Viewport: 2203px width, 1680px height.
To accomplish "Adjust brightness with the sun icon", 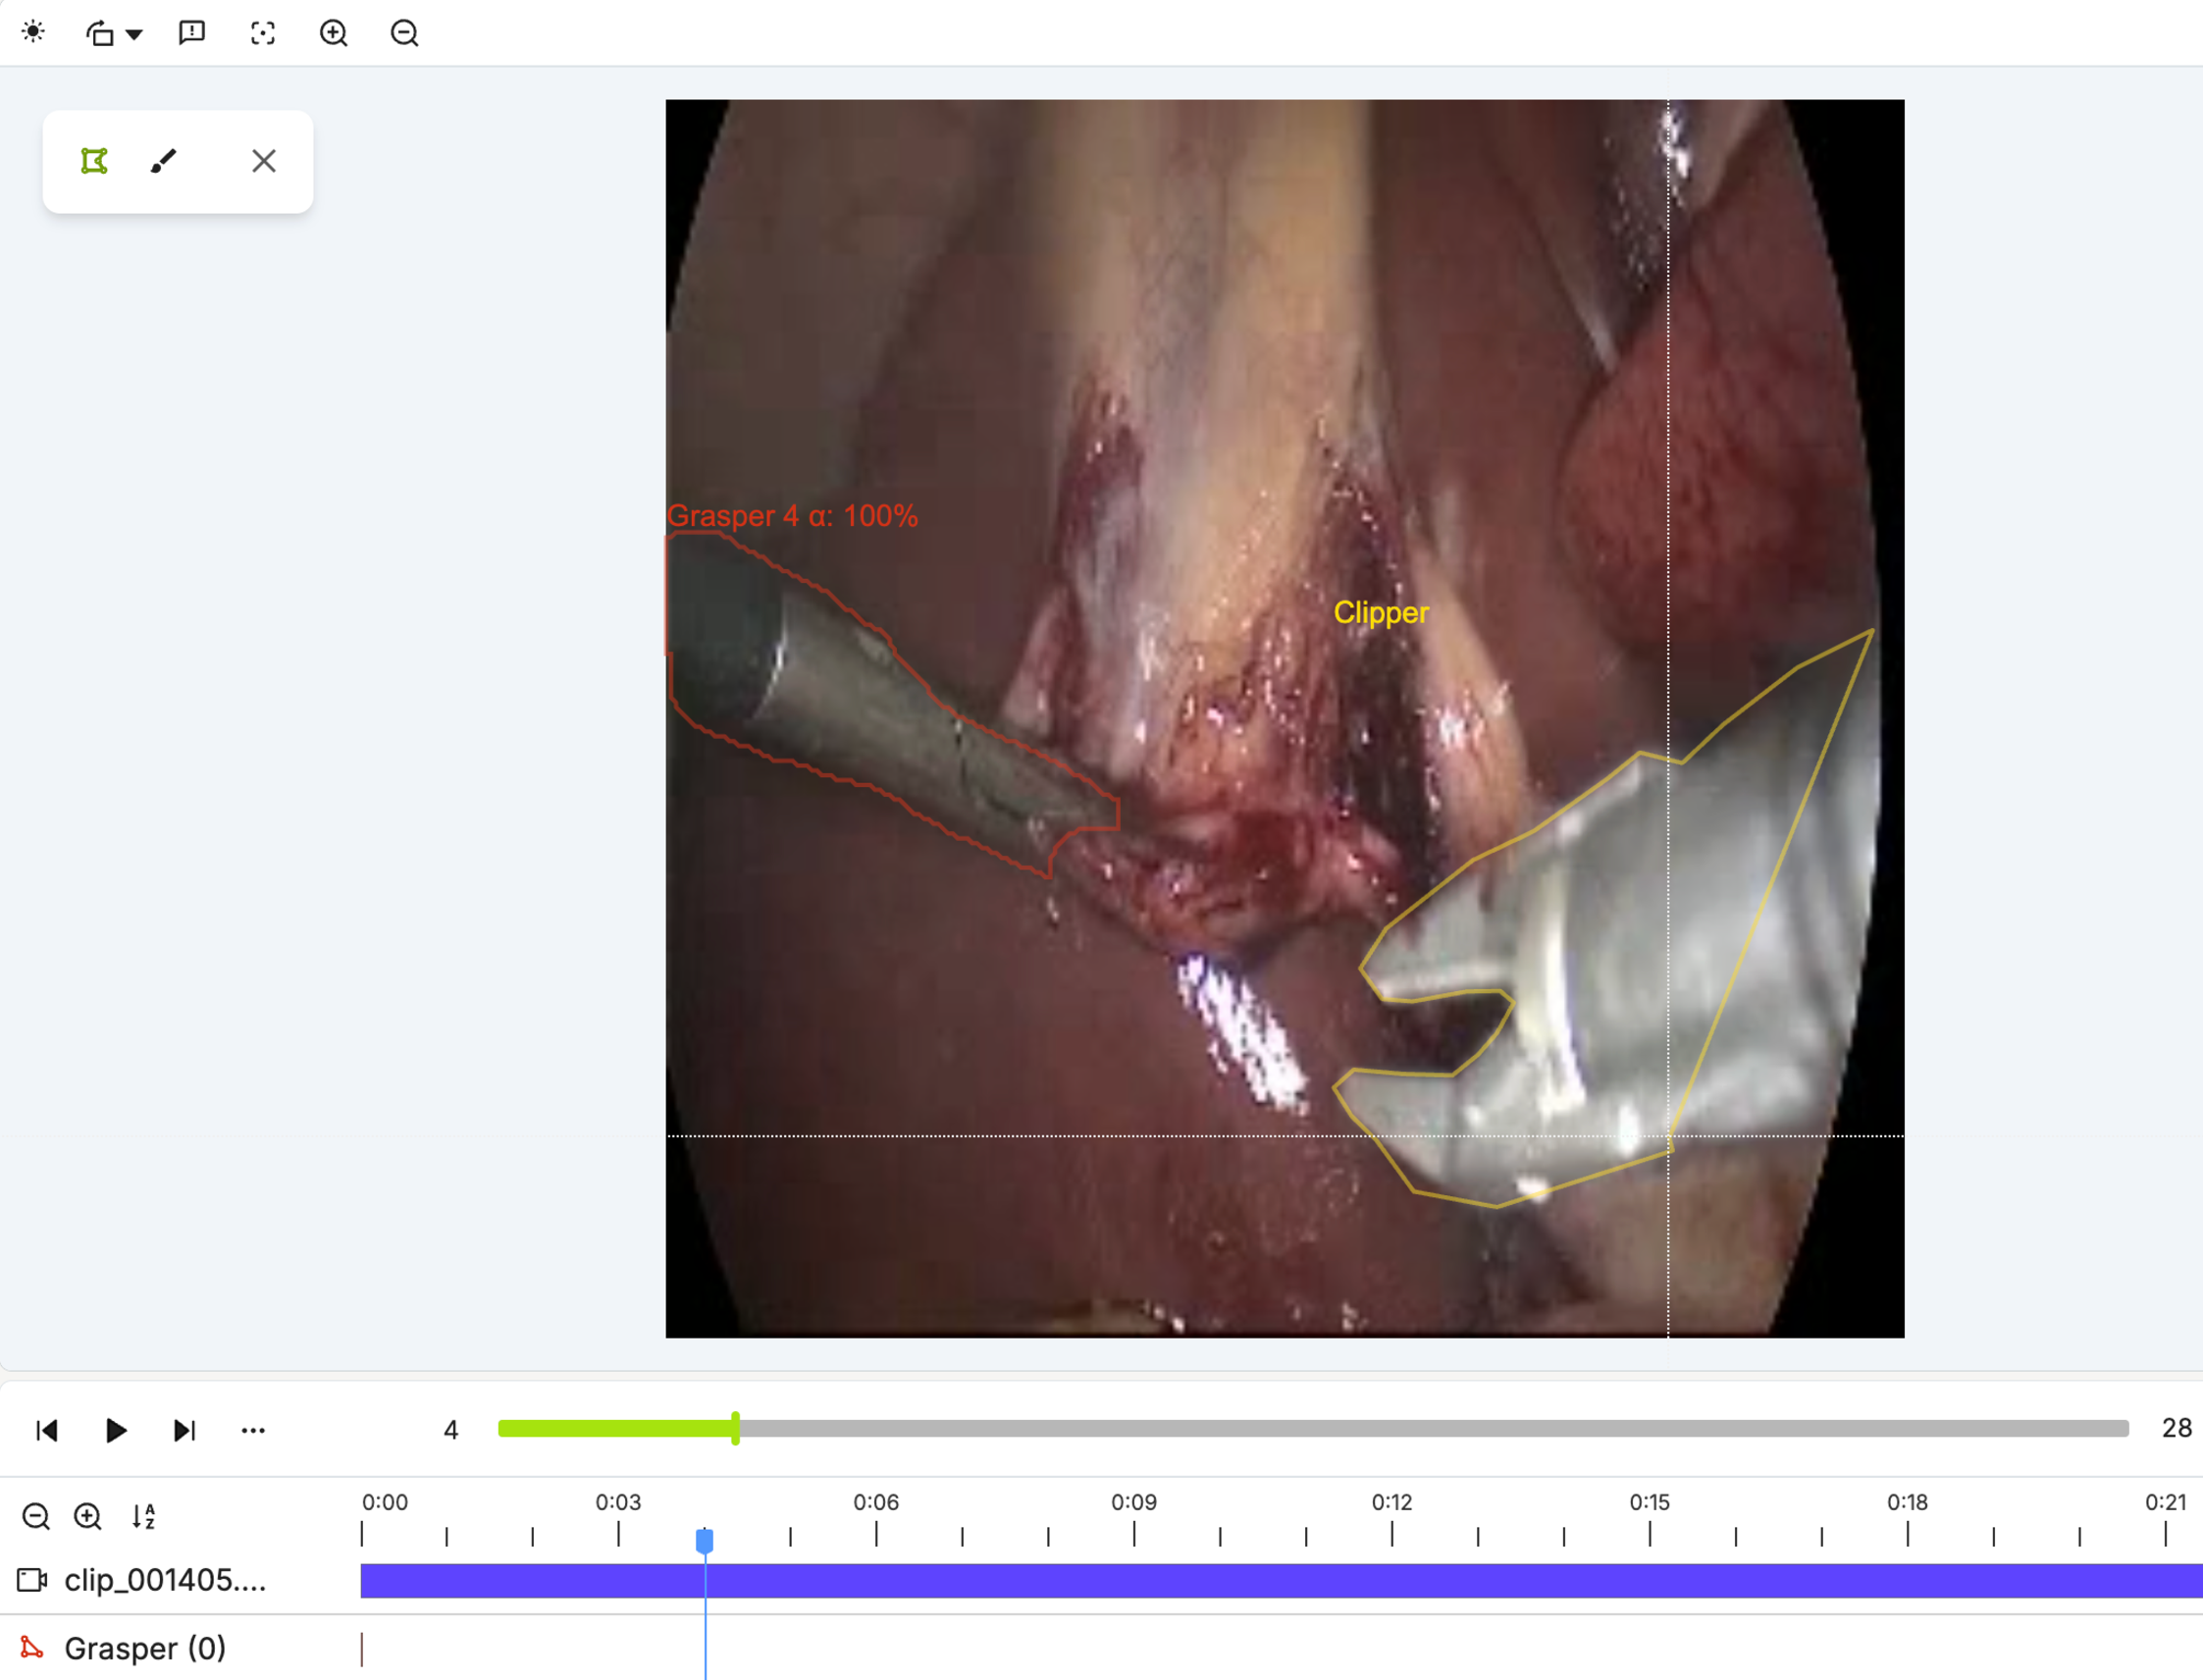I will 33,32.
